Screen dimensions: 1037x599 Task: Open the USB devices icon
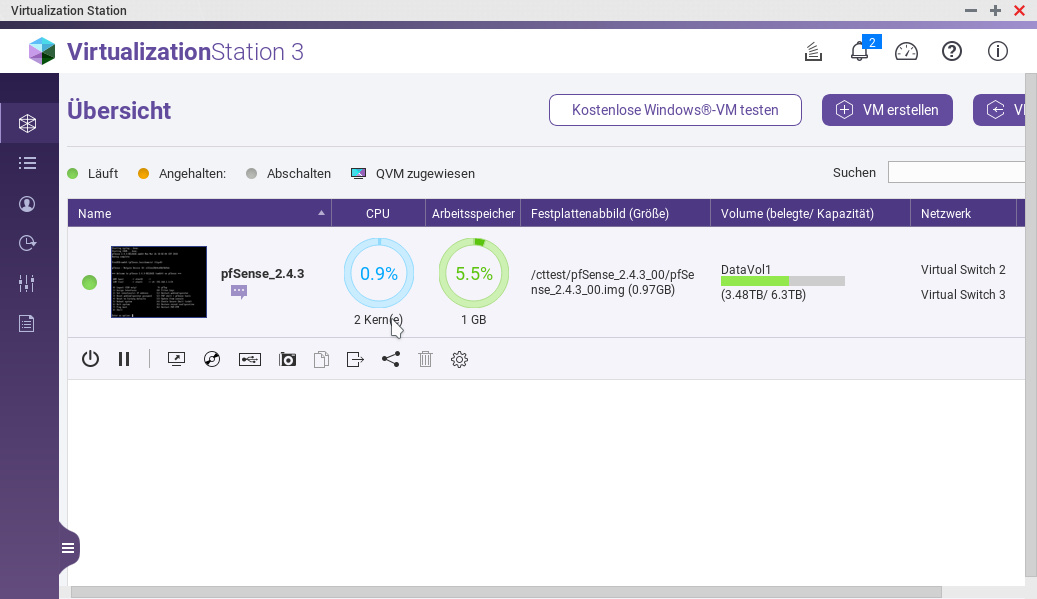250,359
